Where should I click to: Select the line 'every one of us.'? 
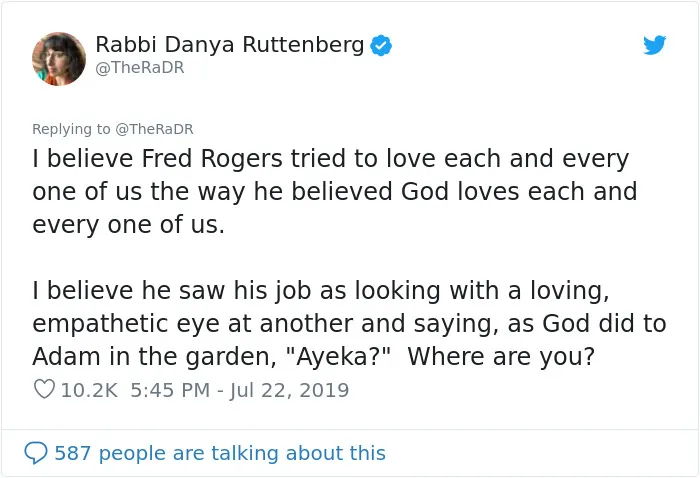coord(129,224)
